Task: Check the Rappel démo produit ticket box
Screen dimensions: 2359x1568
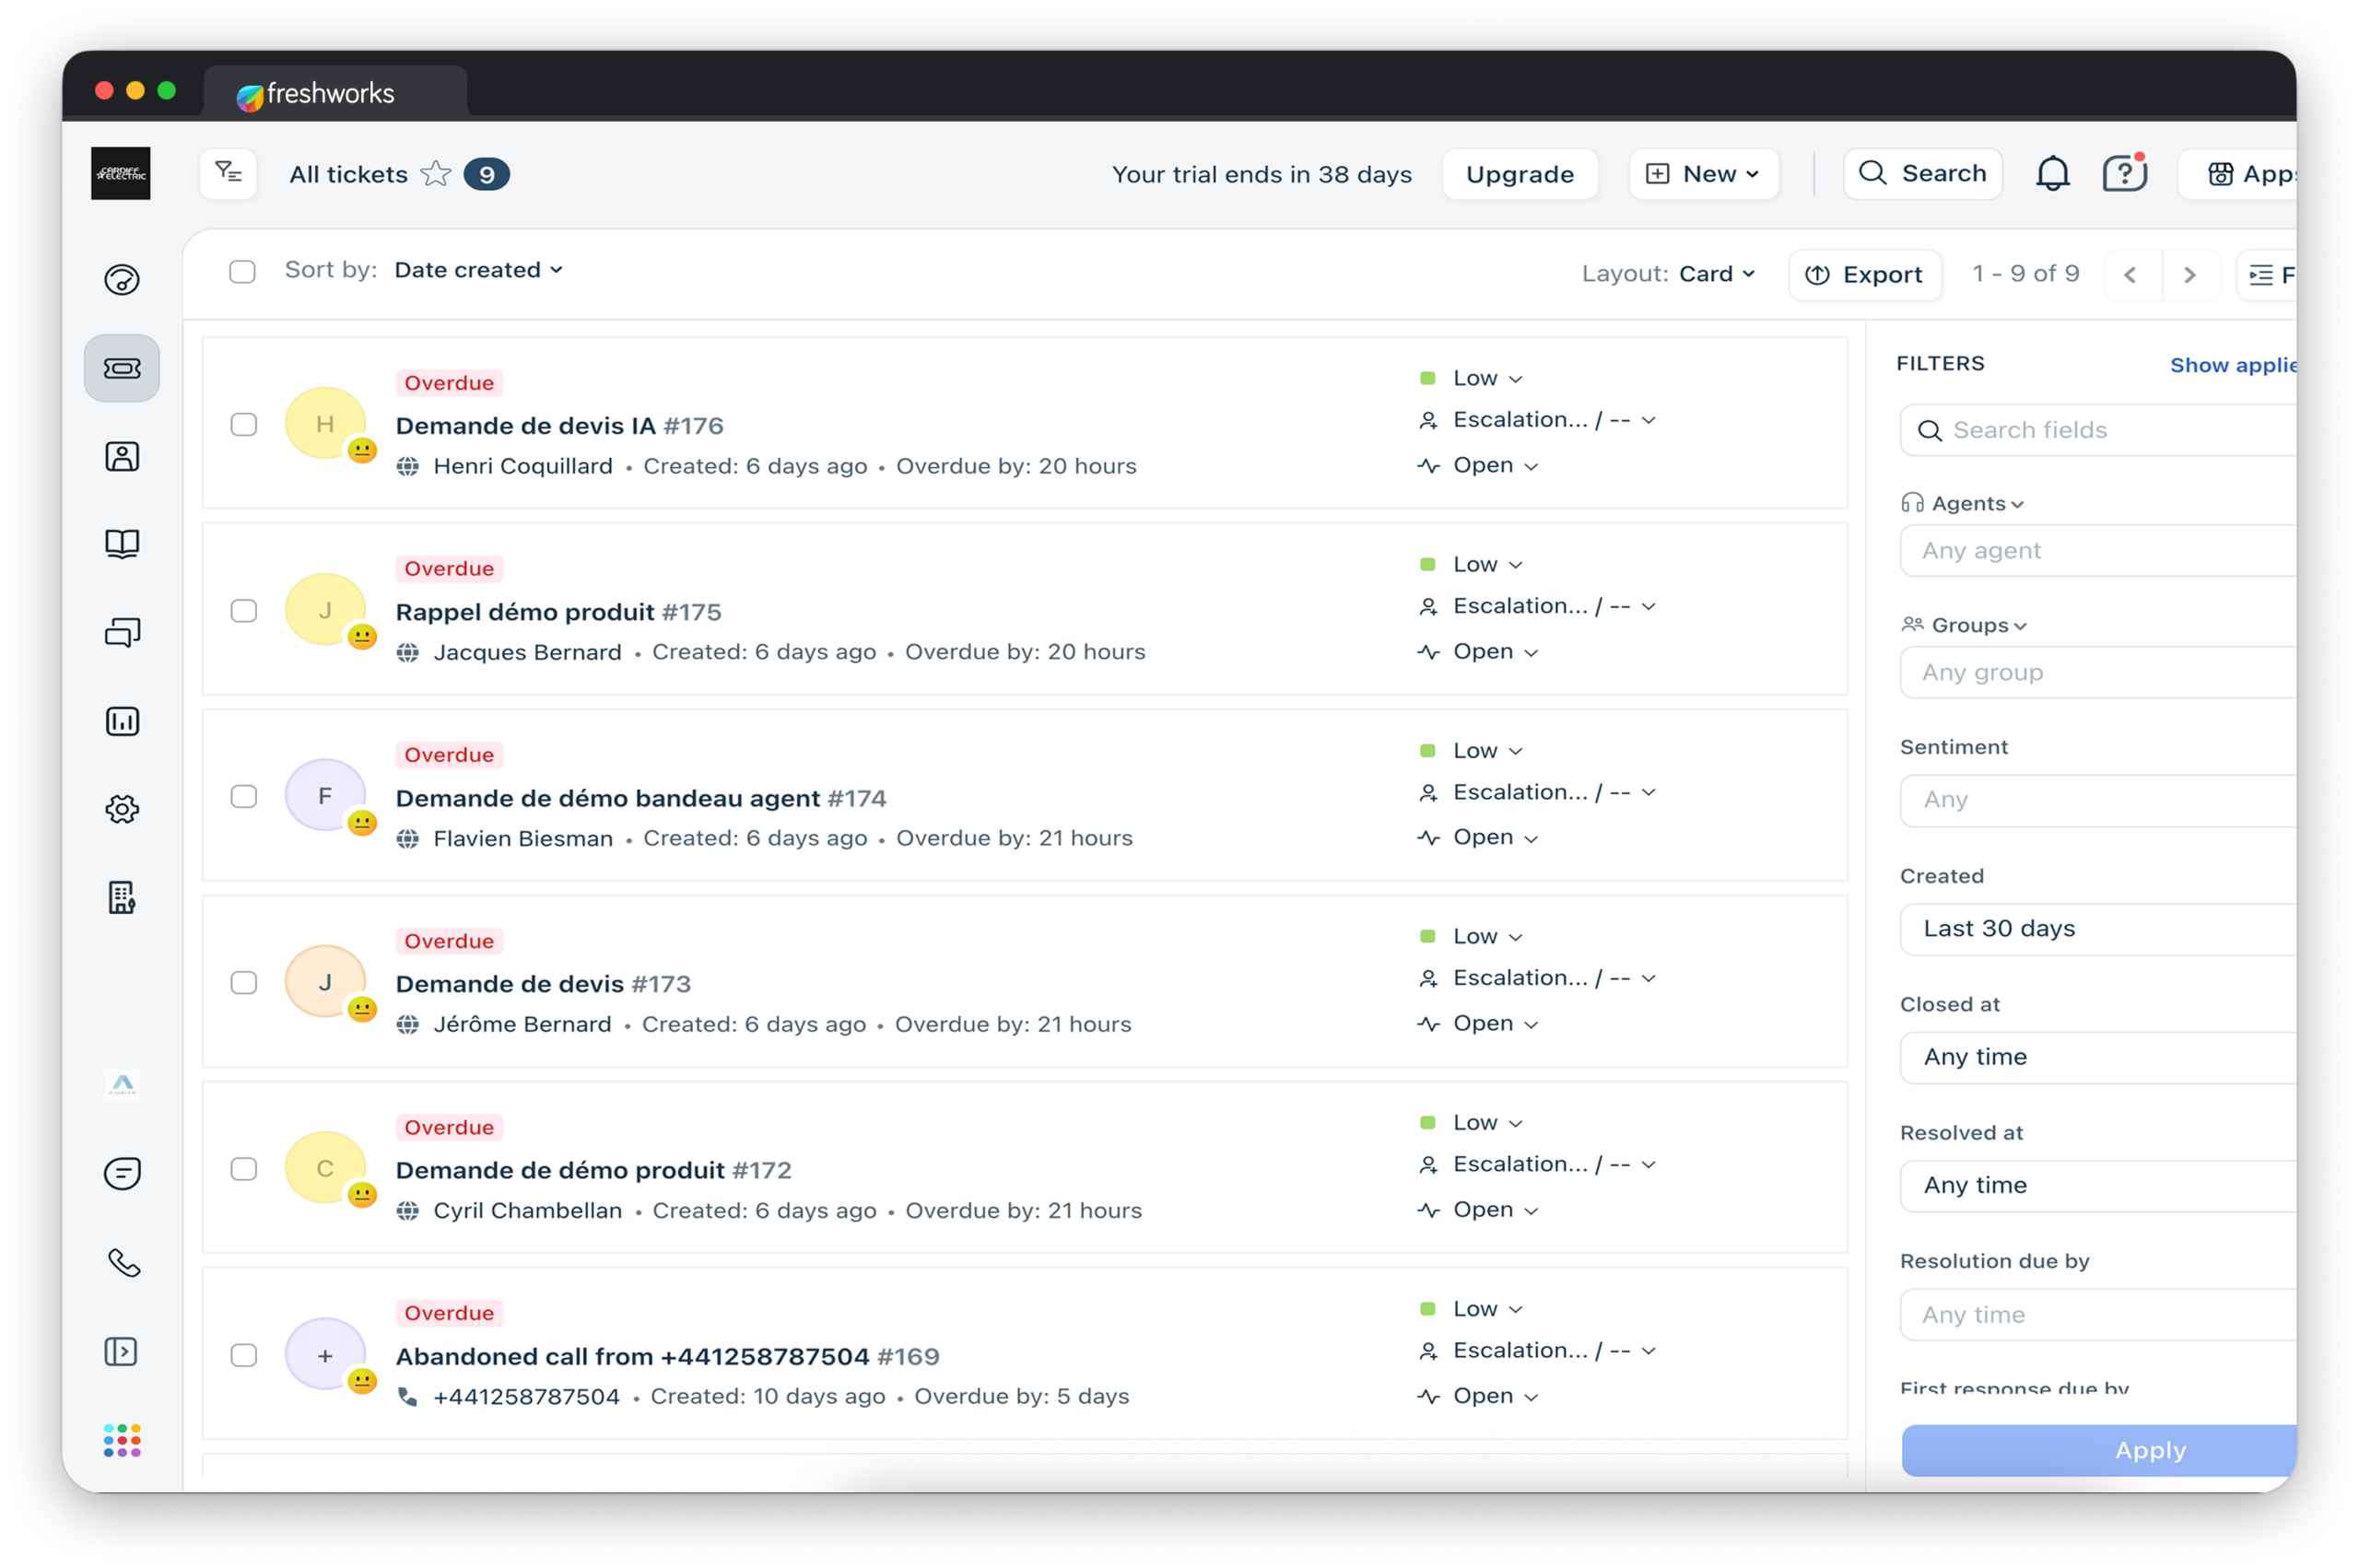Action: click(243, 610)
